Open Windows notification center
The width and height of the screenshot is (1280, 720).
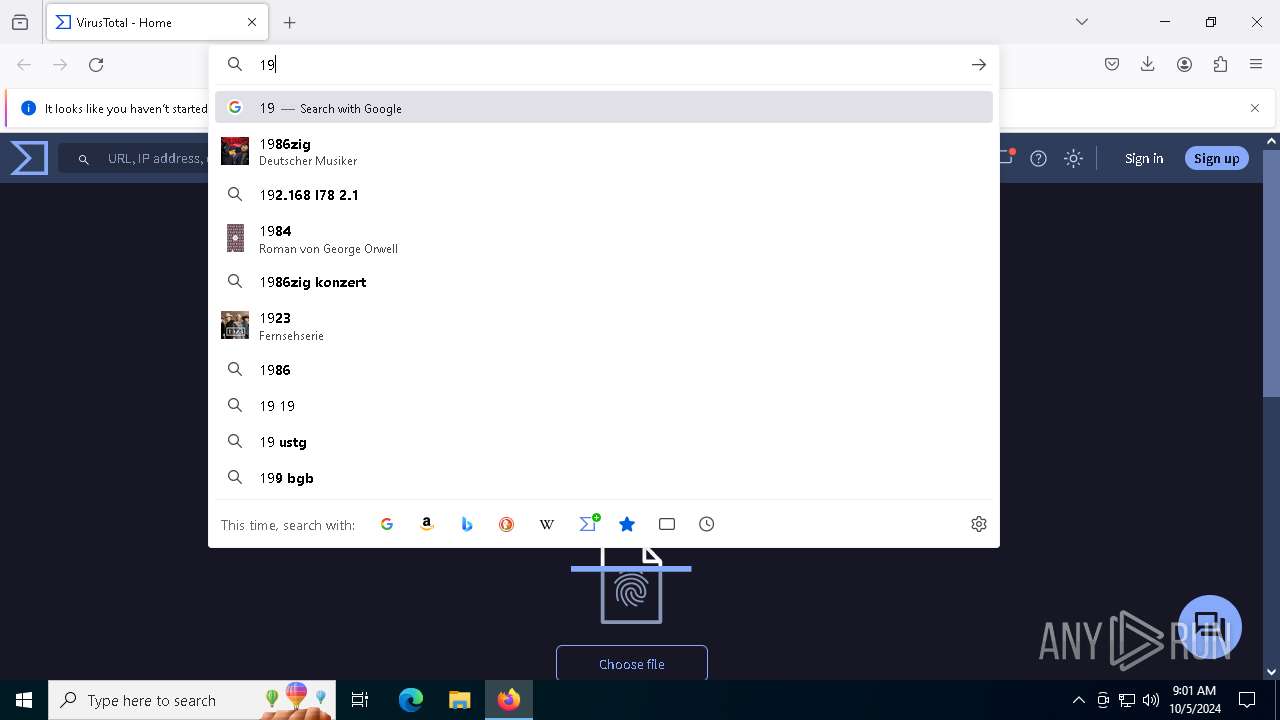(x=1247, y=700)
